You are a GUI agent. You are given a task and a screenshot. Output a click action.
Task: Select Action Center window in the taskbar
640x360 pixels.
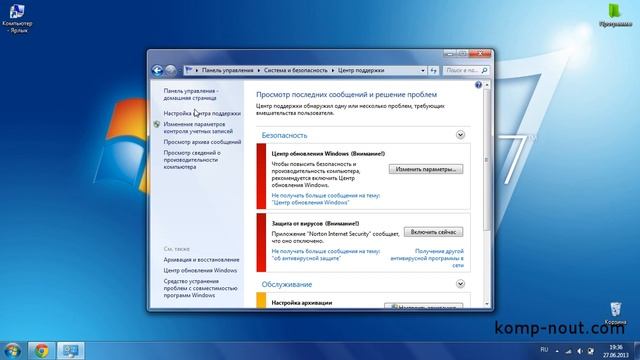(70, 351)
